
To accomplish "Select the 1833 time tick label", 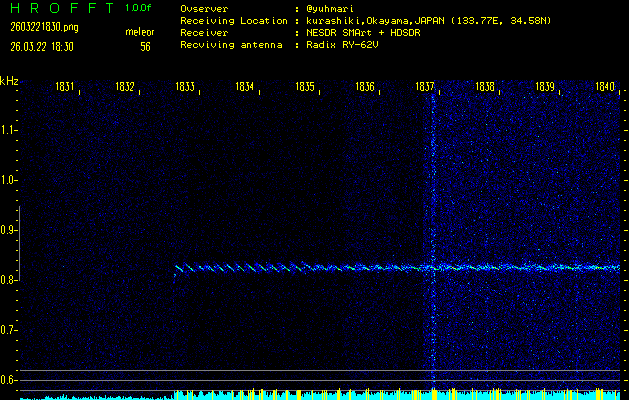I will 184,87.
